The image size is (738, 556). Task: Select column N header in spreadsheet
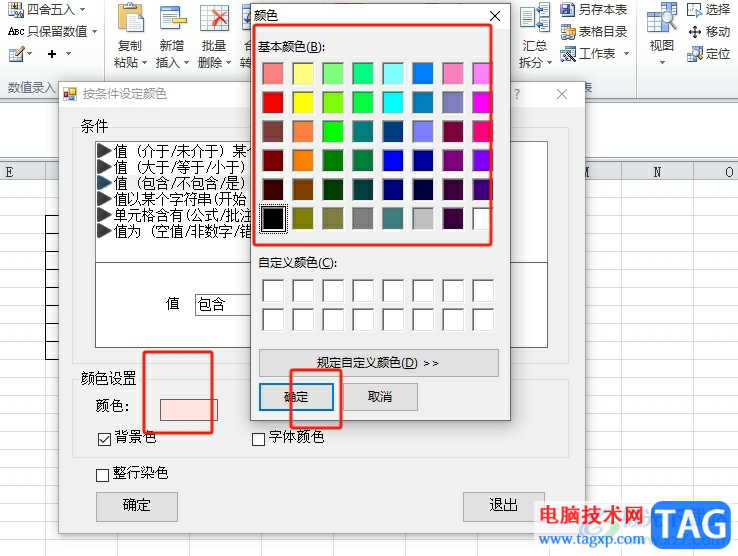658,172
